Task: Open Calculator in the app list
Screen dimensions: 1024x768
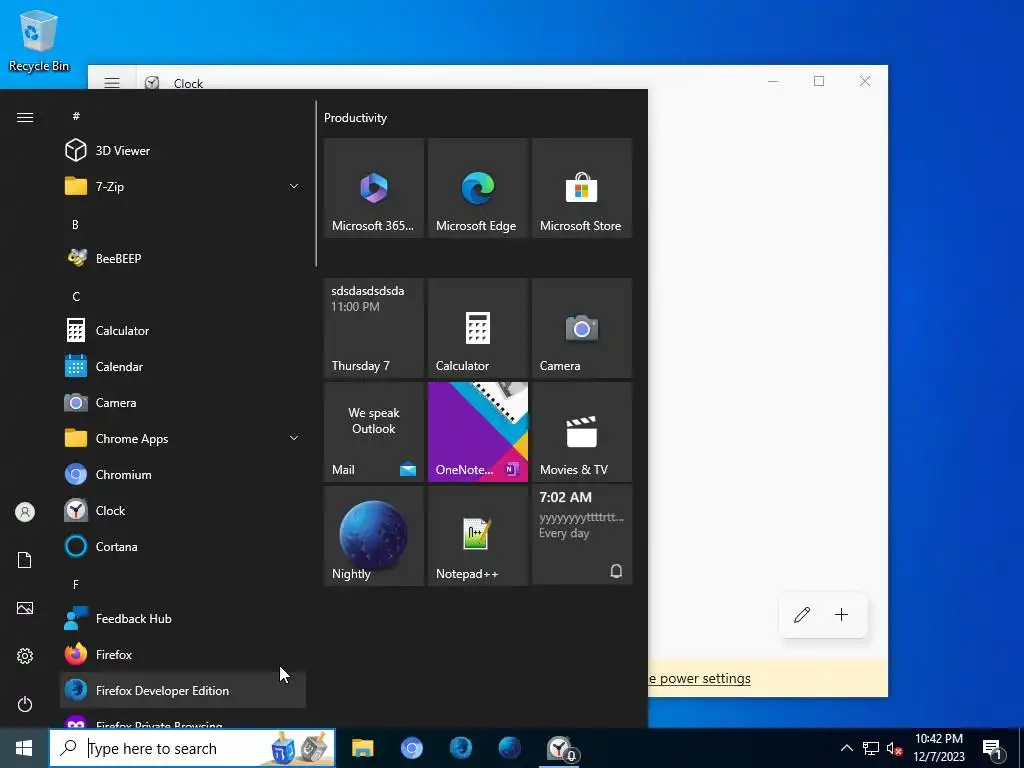Action: (x=183, y=330)
